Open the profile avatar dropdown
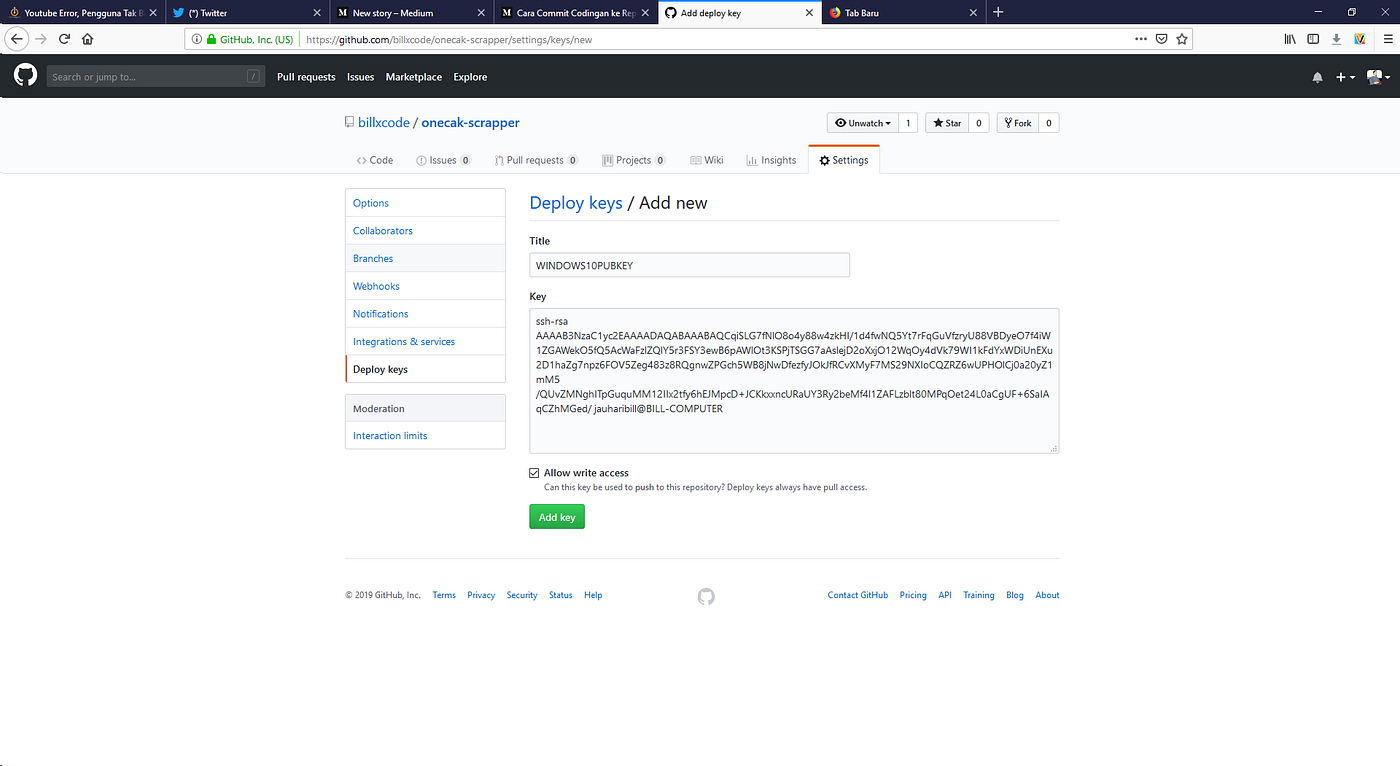 pyautogui.click(x=1377, y=76)
